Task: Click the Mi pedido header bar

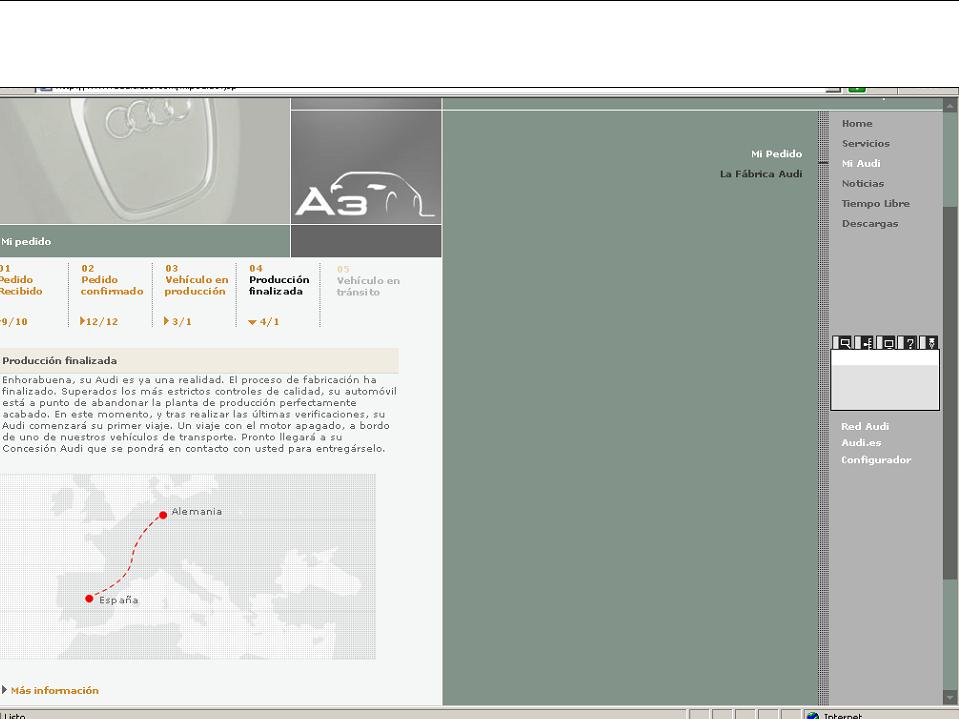Action: (145, 242)
